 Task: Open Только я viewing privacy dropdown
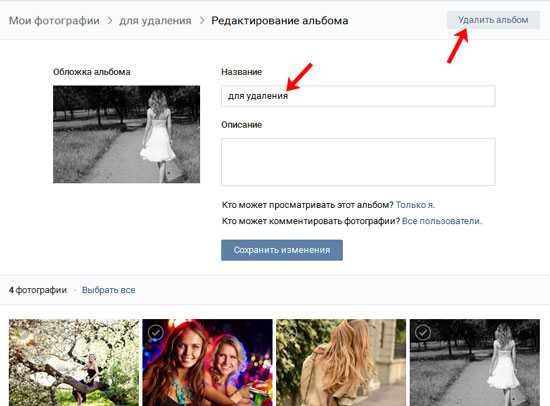[x=415, y=205]
